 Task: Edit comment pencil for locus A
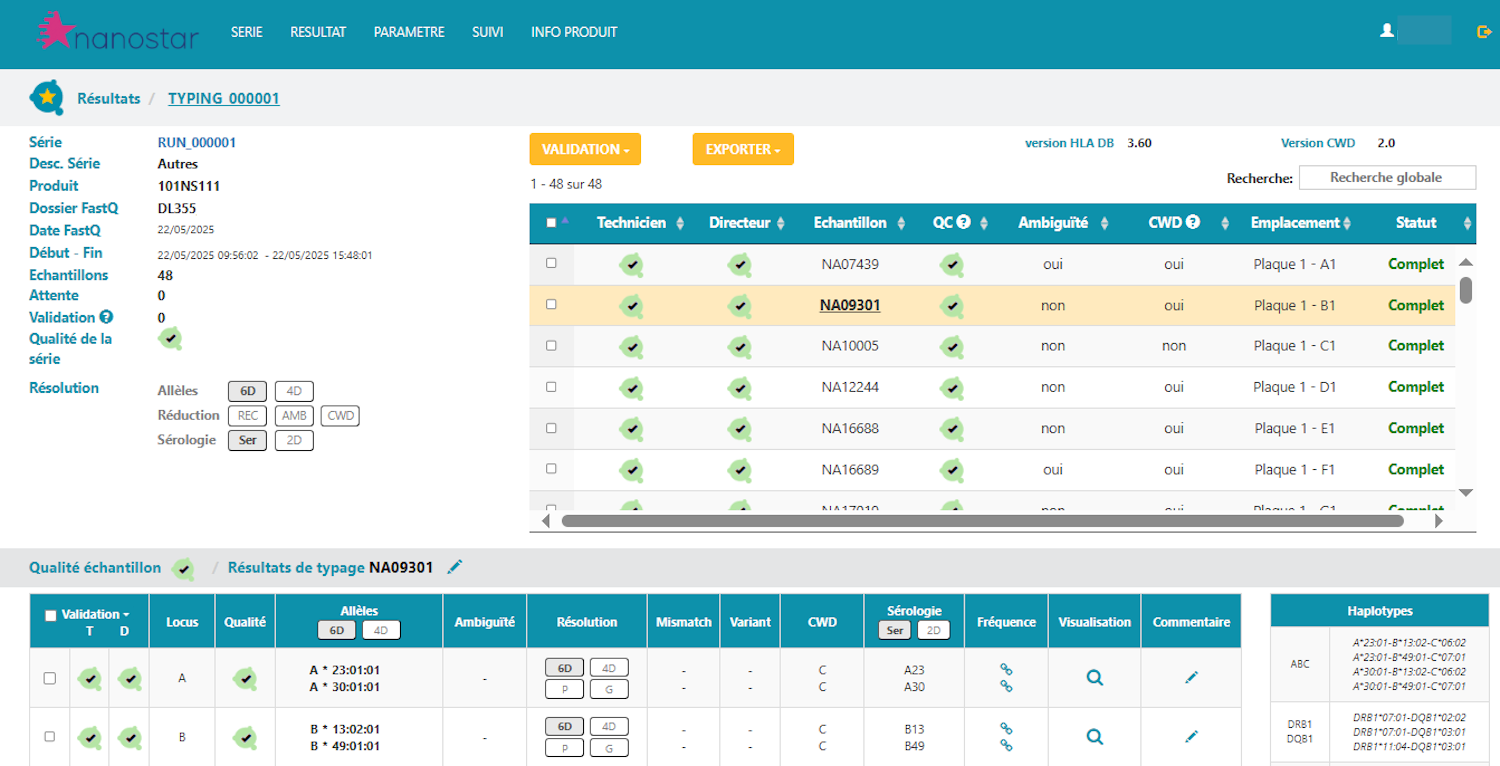tap(1191, 677)
